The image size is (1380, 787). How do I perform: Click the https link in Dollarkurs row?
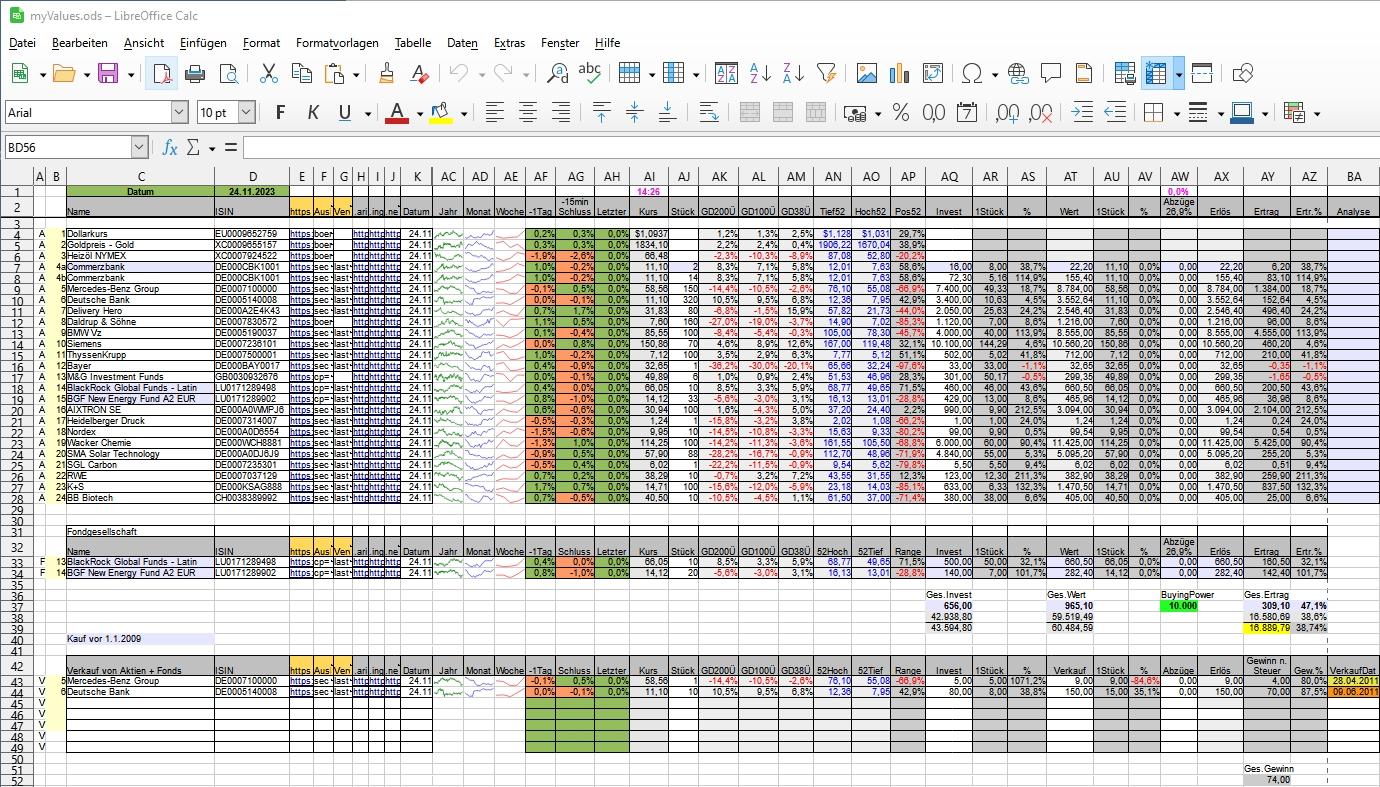coord(300,233)
